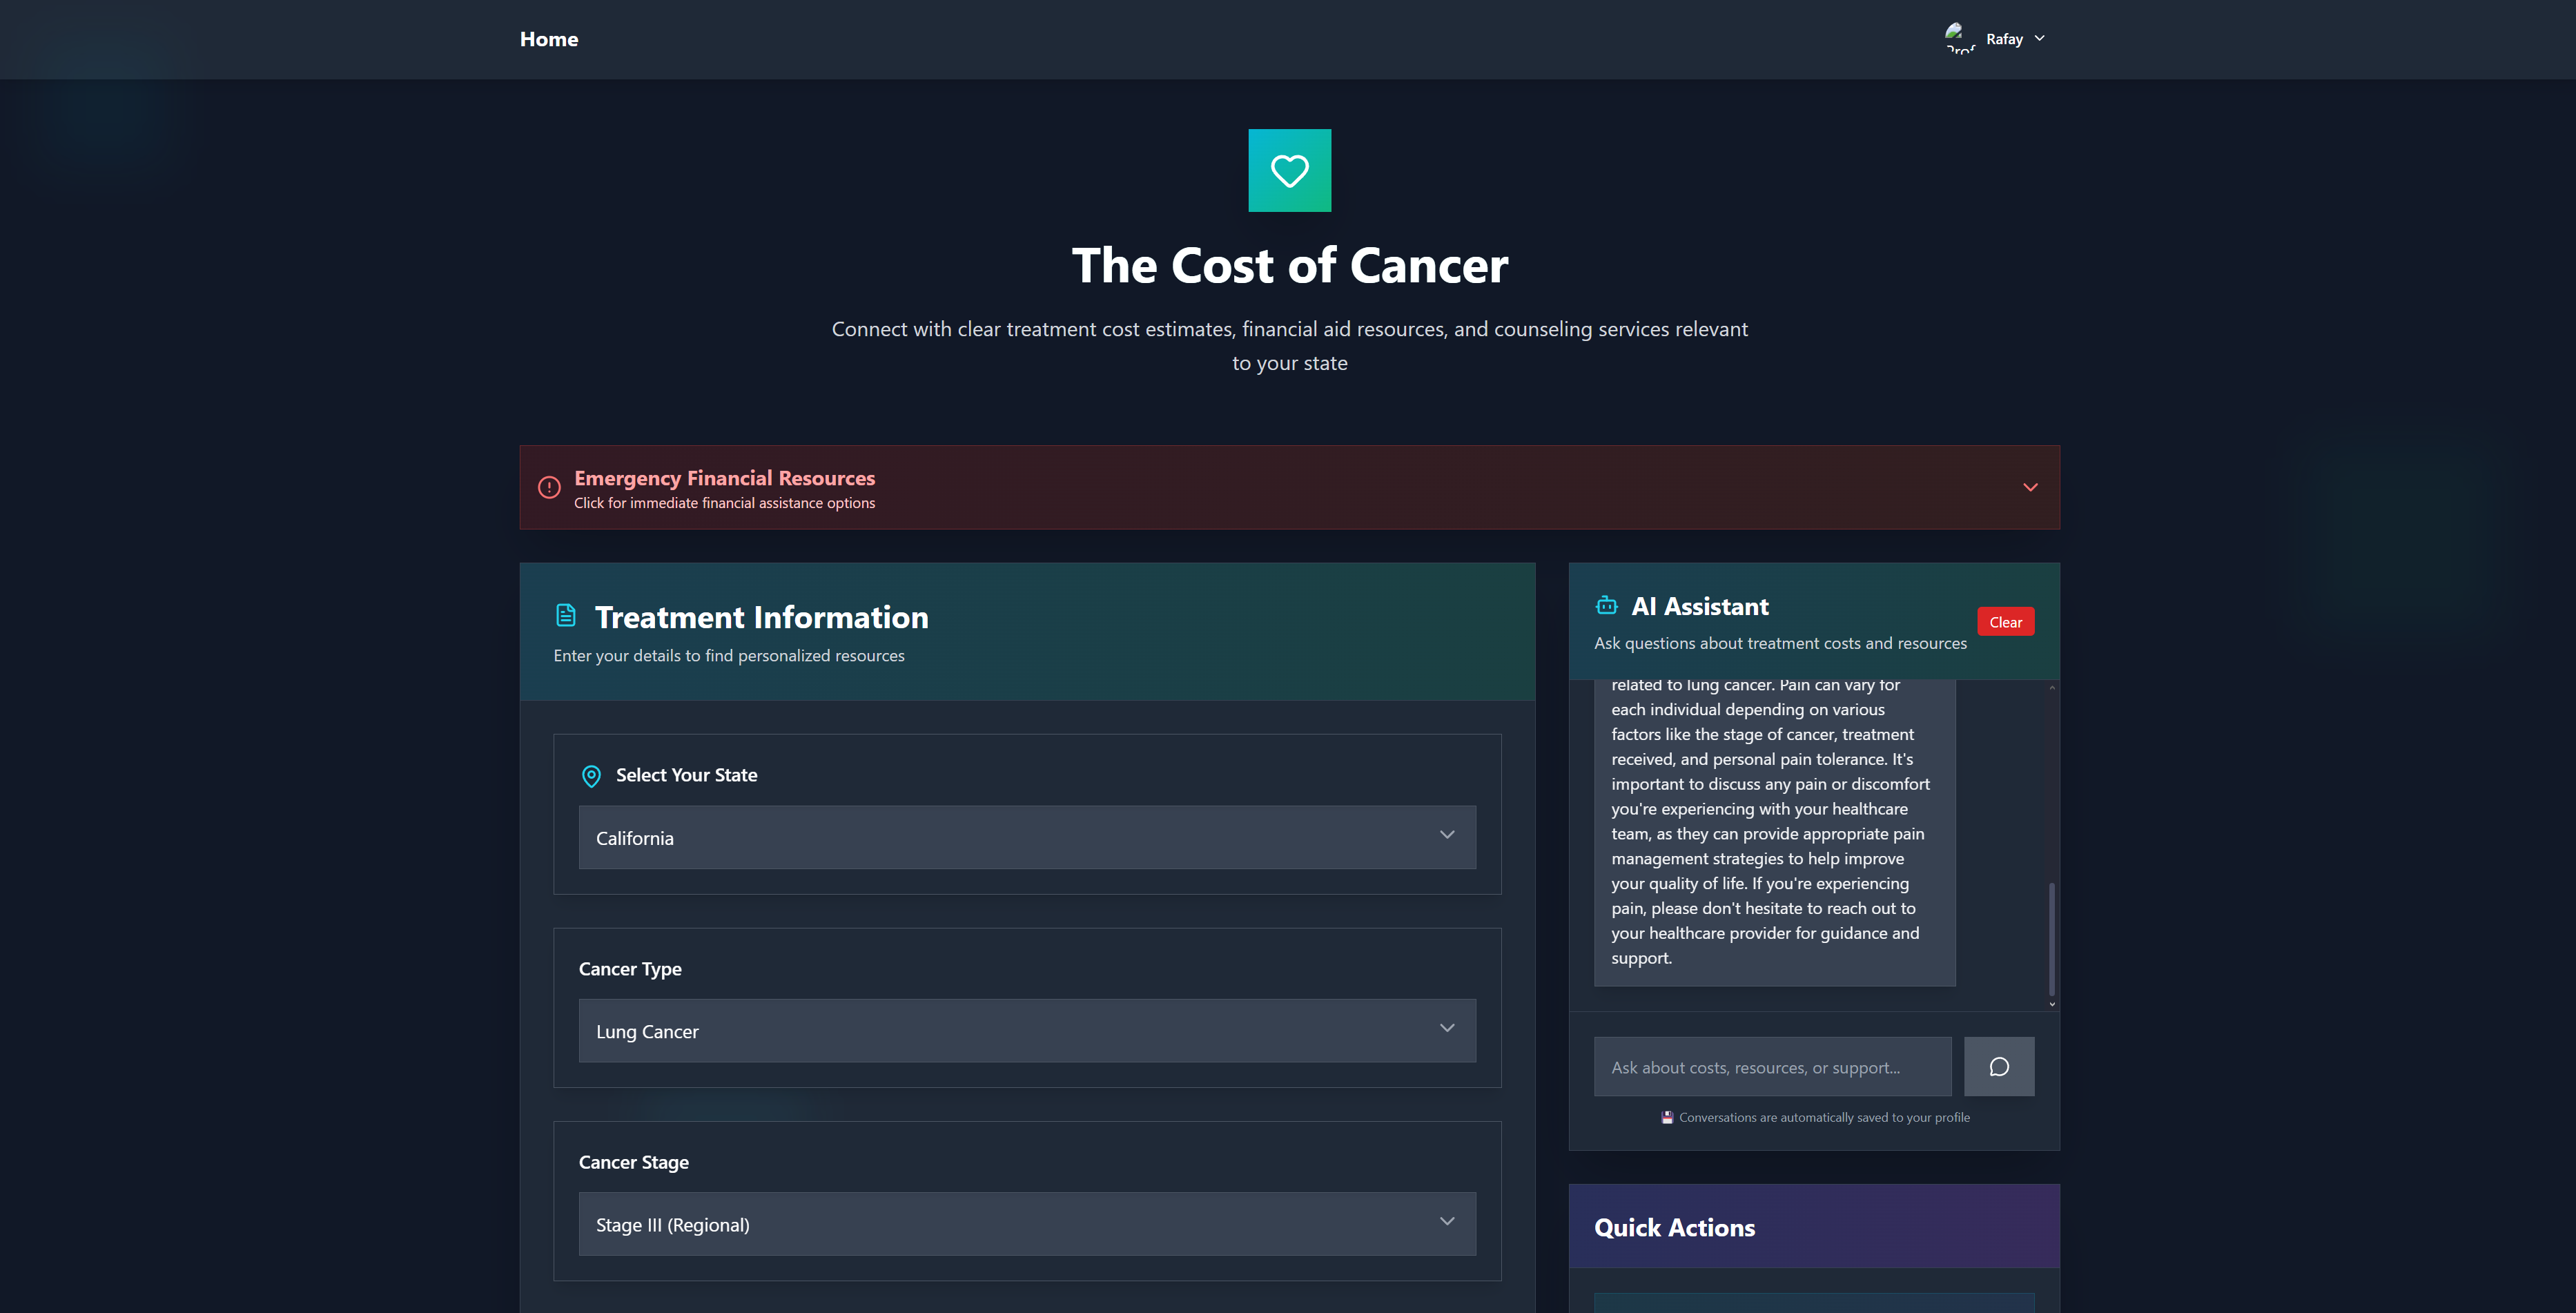Open the Cancer Type dropdown
The height and width of the screenshot is (1313, 2576).
(1026, 1030)
